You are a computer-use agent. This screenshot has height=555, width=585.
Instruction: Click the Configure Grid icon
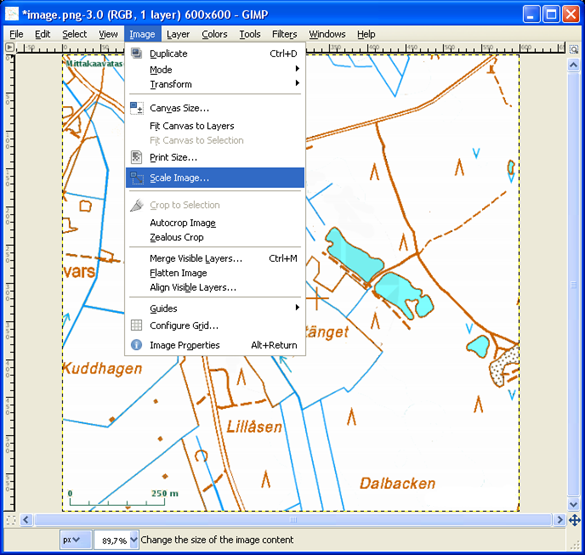click(137, 325)
